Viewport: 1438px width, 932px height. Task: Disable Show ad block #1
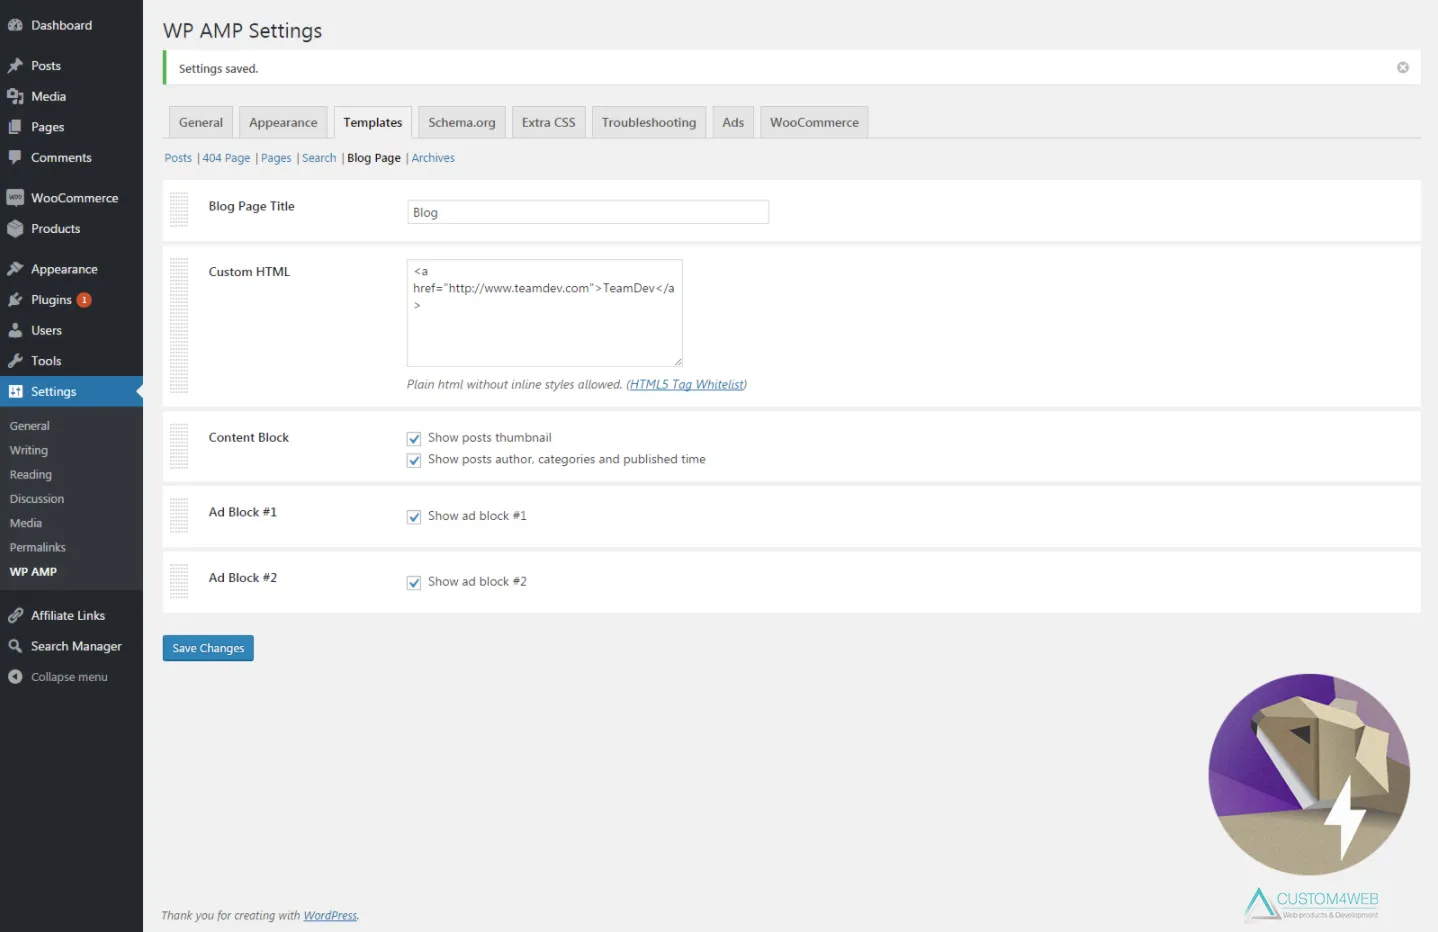coord(413,516)
